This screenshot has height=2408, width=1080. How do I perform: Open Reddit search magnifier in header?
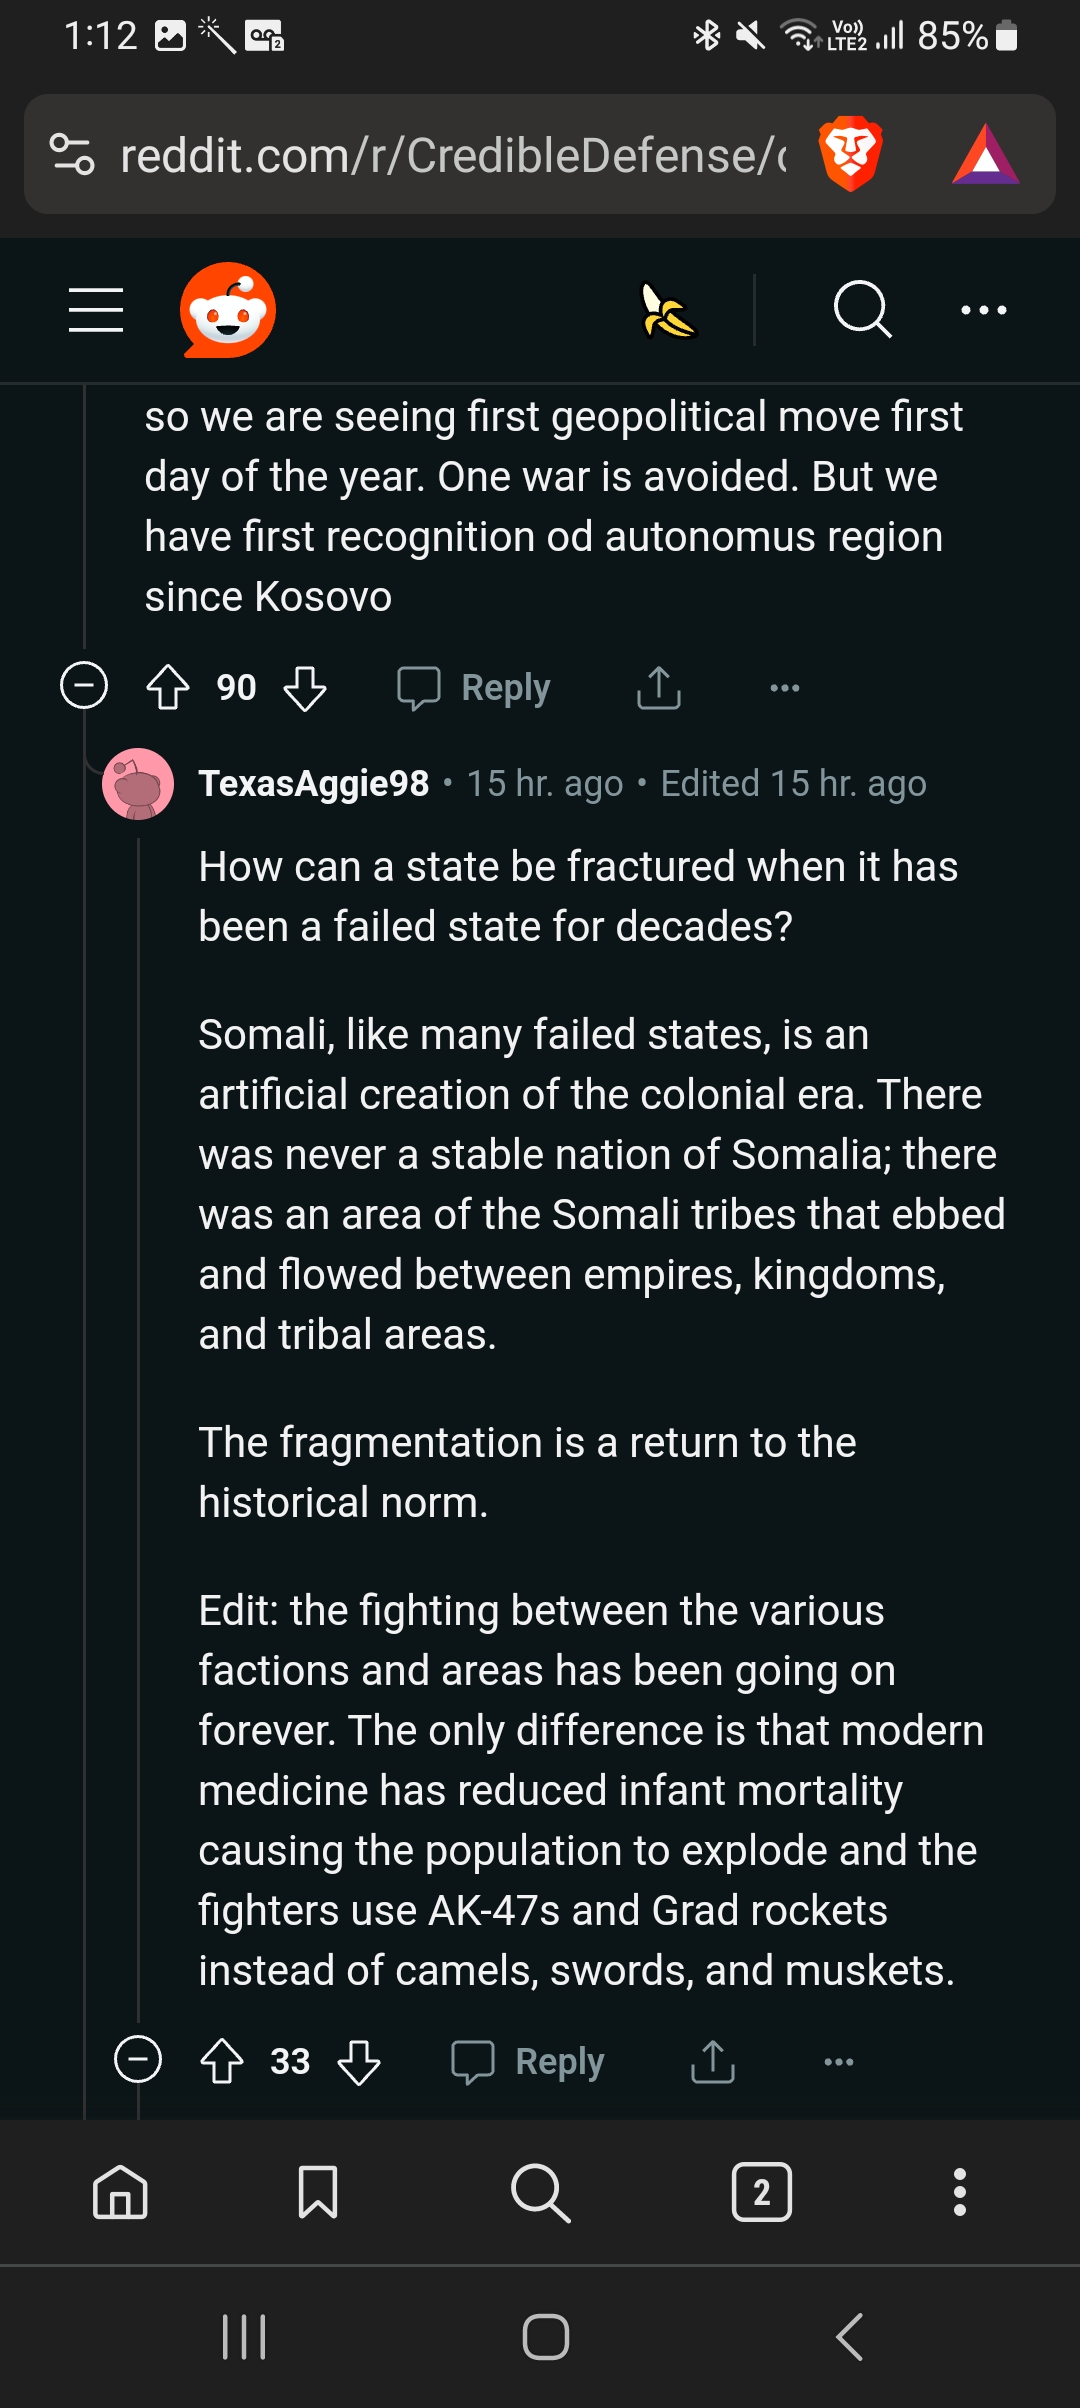[x=862, y=310]
